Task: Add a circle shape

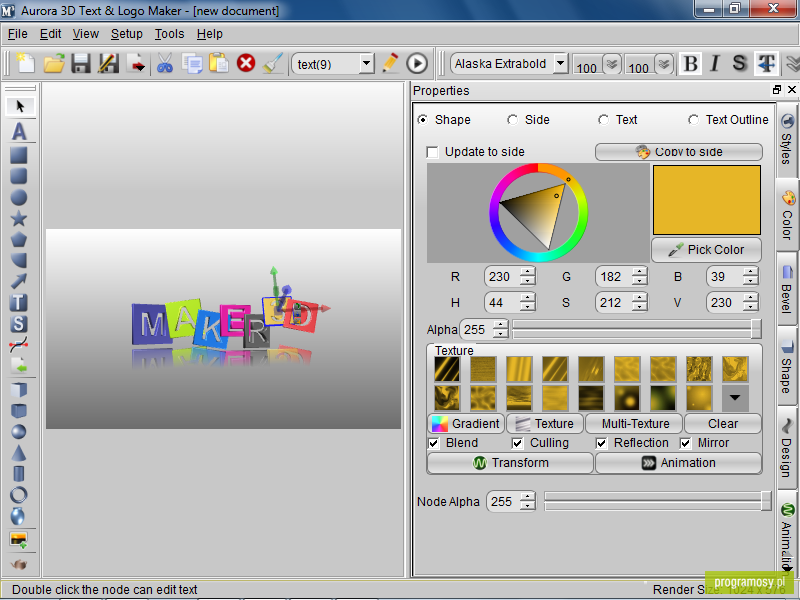Action: pyautogui.click(x=18, y=197)
